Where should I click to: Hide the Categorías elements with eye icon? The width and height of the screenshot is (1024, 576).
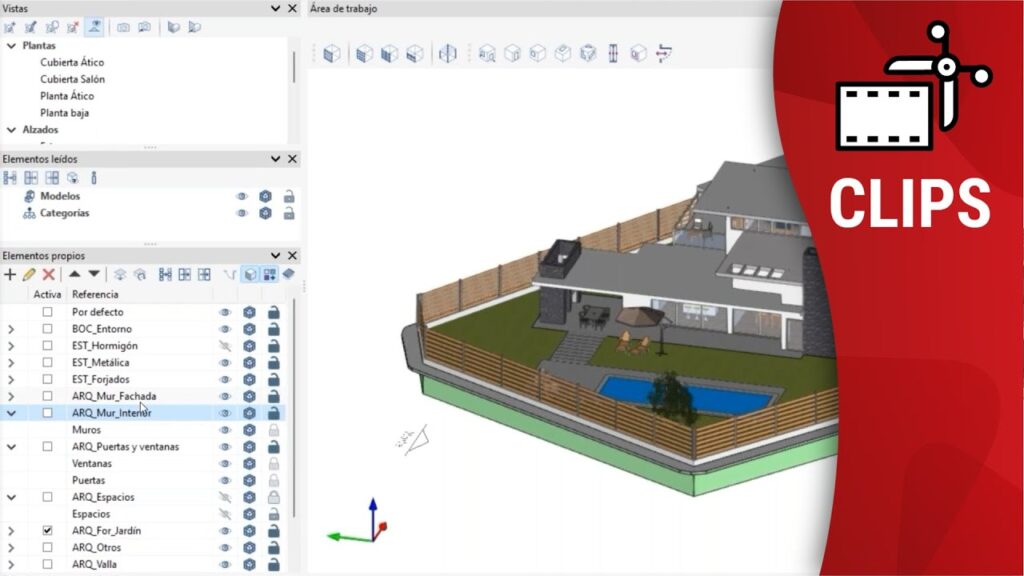pos(241,213)
